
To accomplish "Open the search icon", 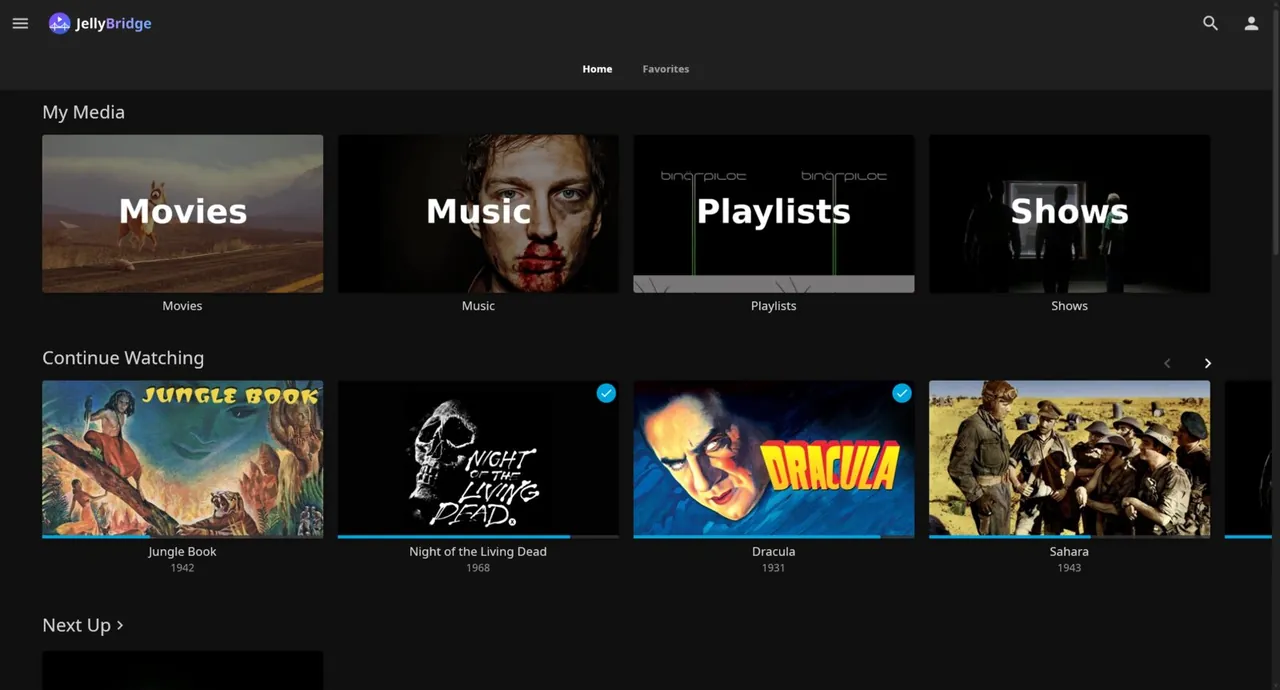I will (x=1210, y=23).
